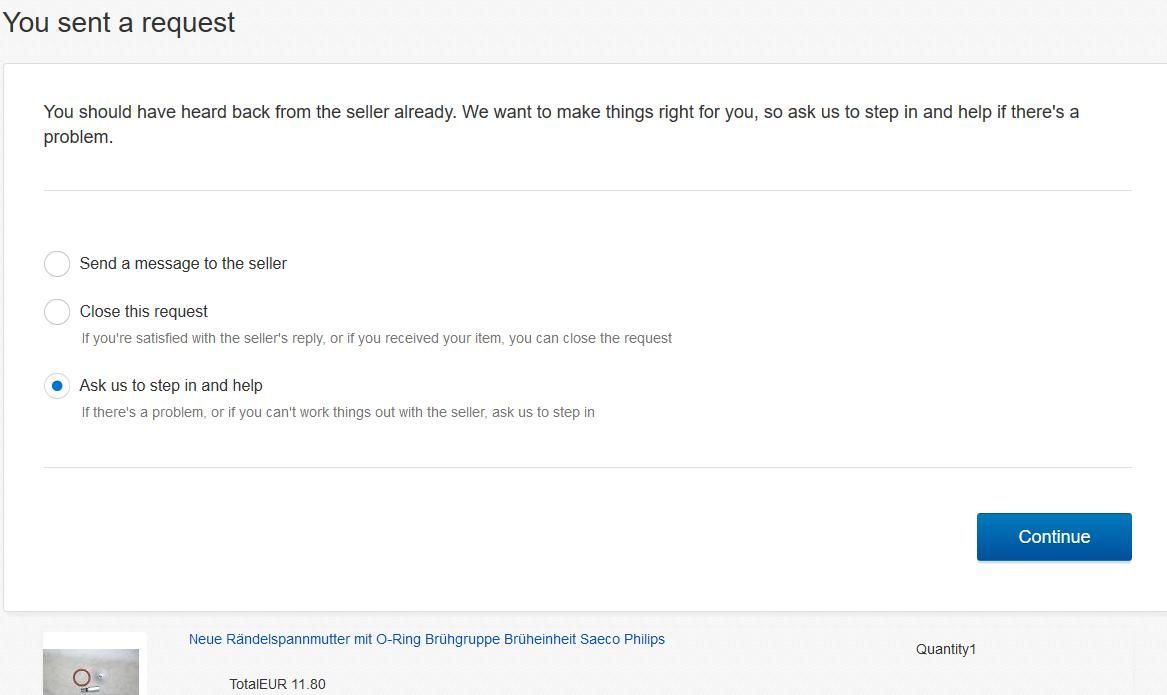Screen dimensions: 1167x695
Task: Click the product thumbnail image
Action: point(91,671)
